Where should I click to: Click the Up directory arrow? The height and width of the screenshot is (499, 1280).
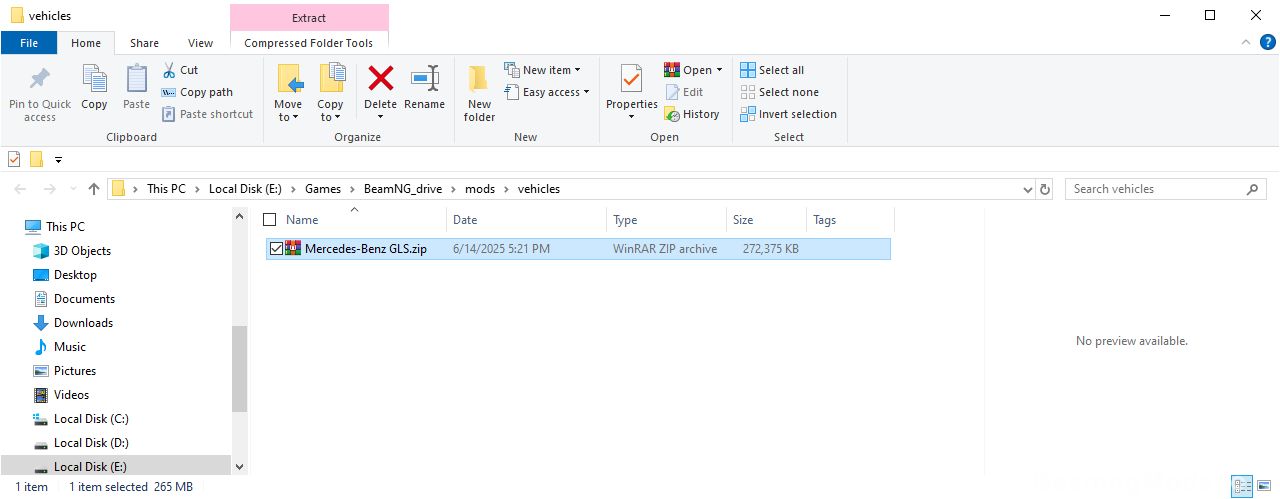click(94, 189)
